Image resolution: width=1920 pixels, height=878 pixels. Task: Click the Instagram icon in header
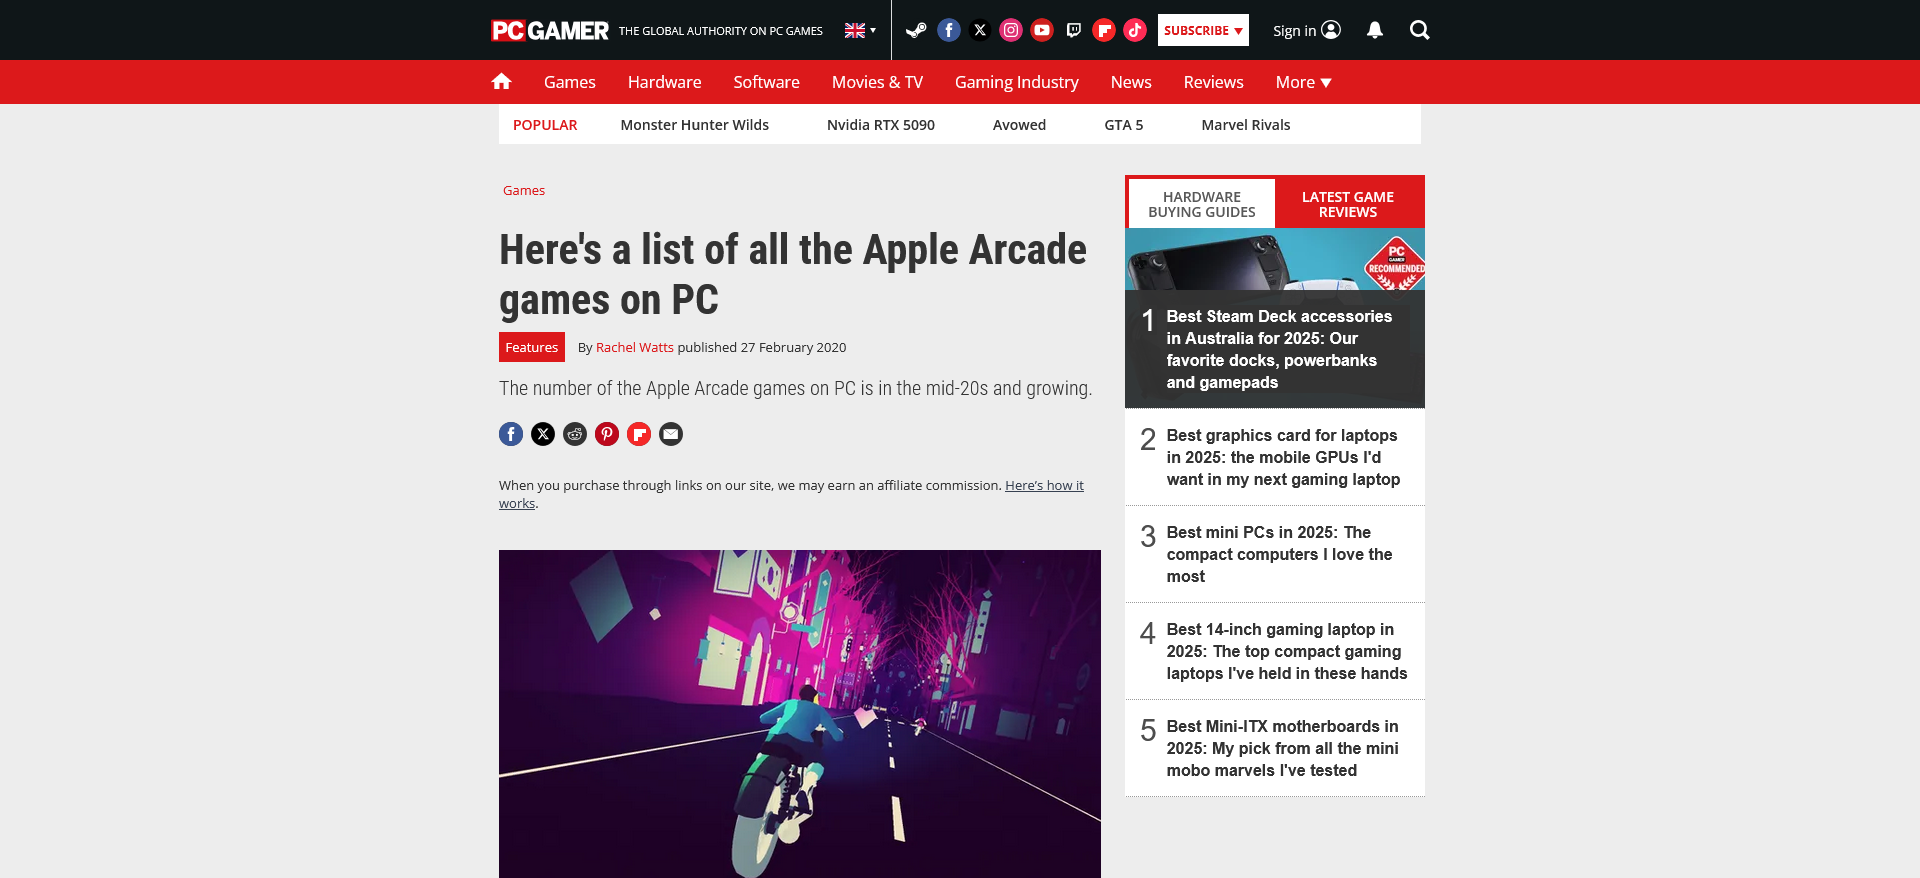point(1011,30)
